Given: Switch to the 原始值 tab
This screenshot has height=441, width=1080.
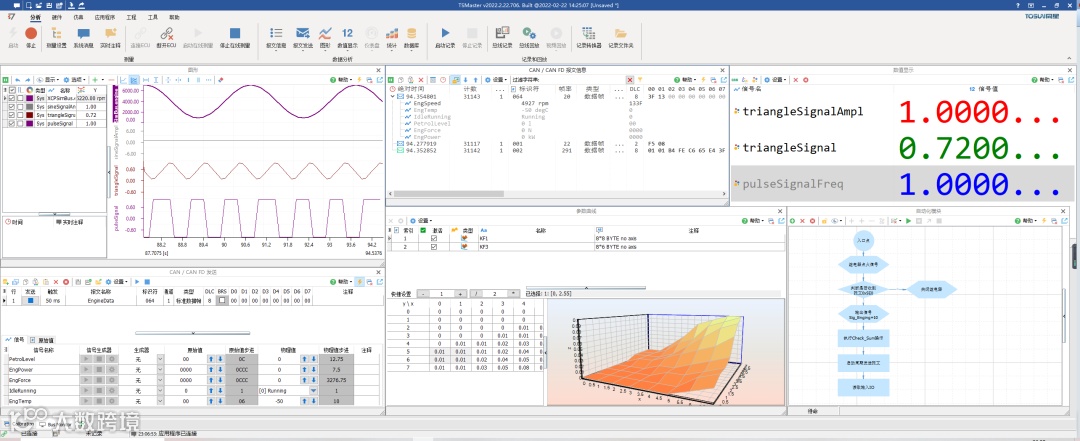Looking at the screenshot, I should pyautogui.click(x=43, y=340).
